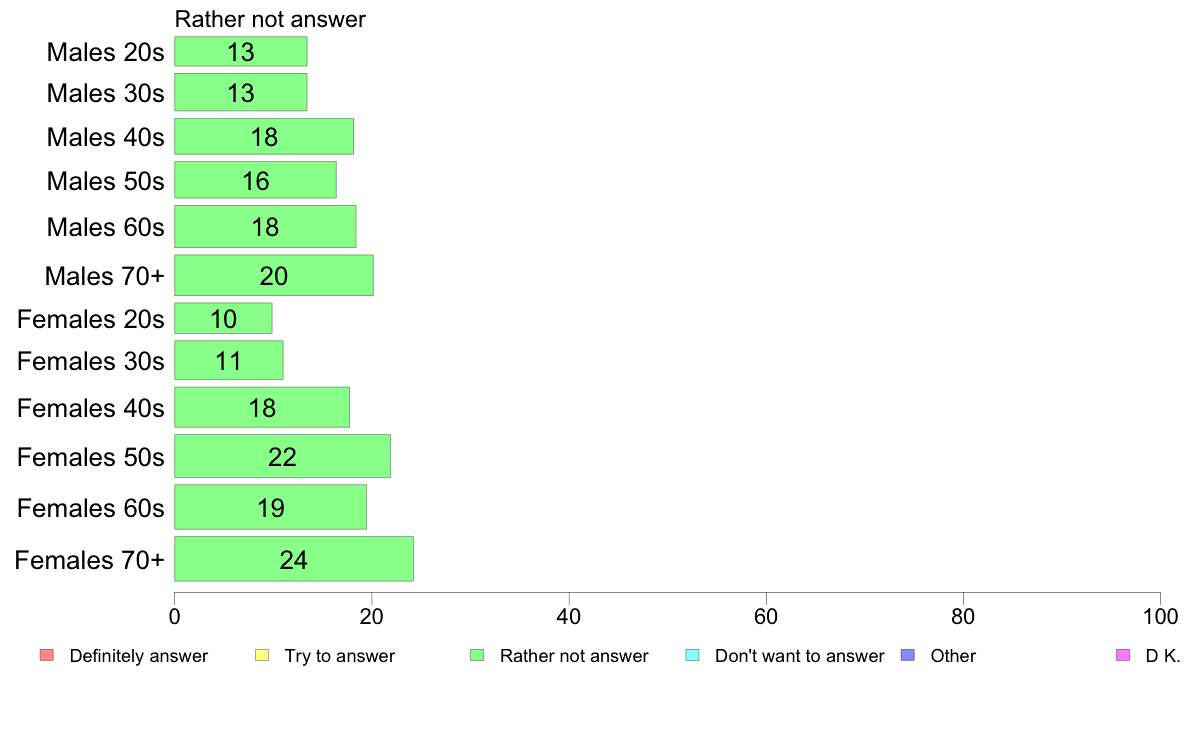The image size is (1188, 736).
Task: Click the red Definitely answer legend swatch
Action: [47, 655]
